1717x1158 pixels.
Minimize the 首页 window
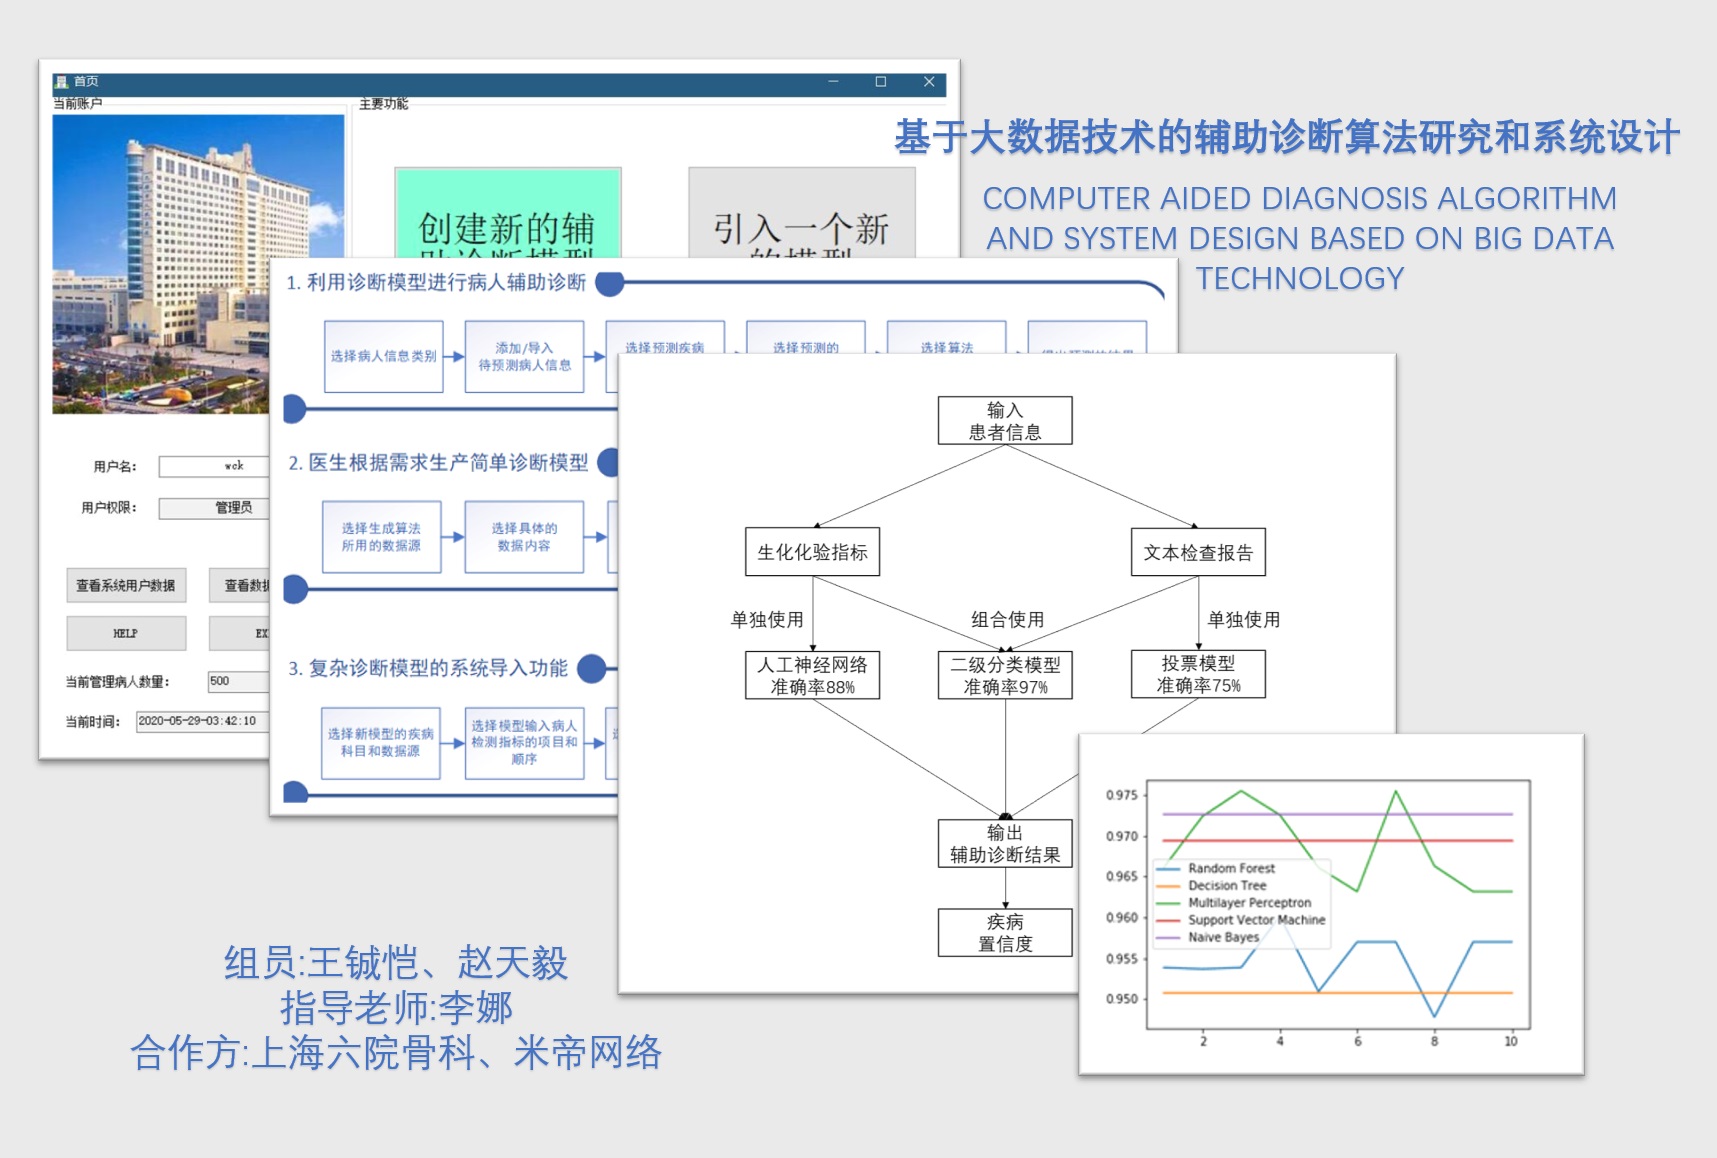pyautogui.click(x=833, y=82)
